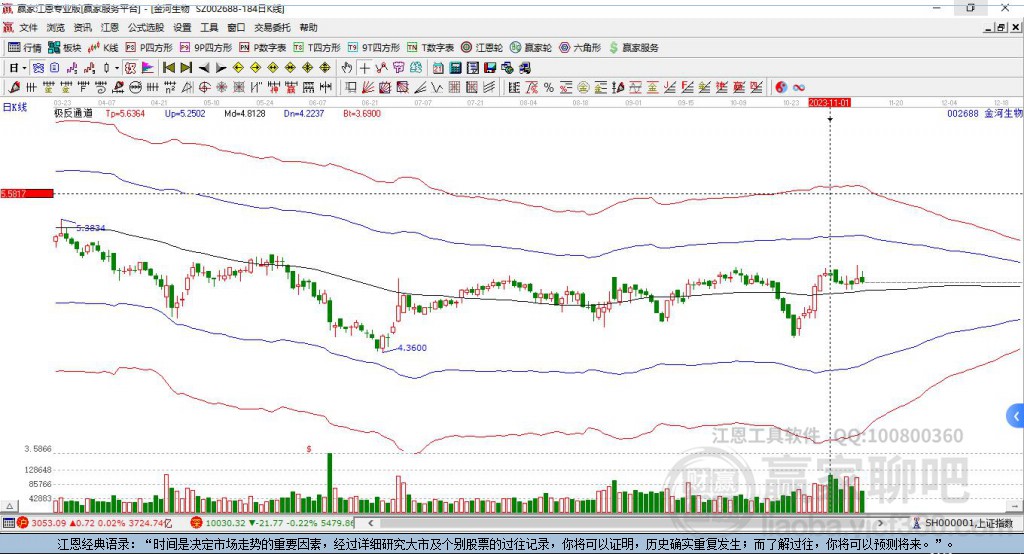Open the calculator icon
The width and height of the screenshot is (1024, 554).
456,68
